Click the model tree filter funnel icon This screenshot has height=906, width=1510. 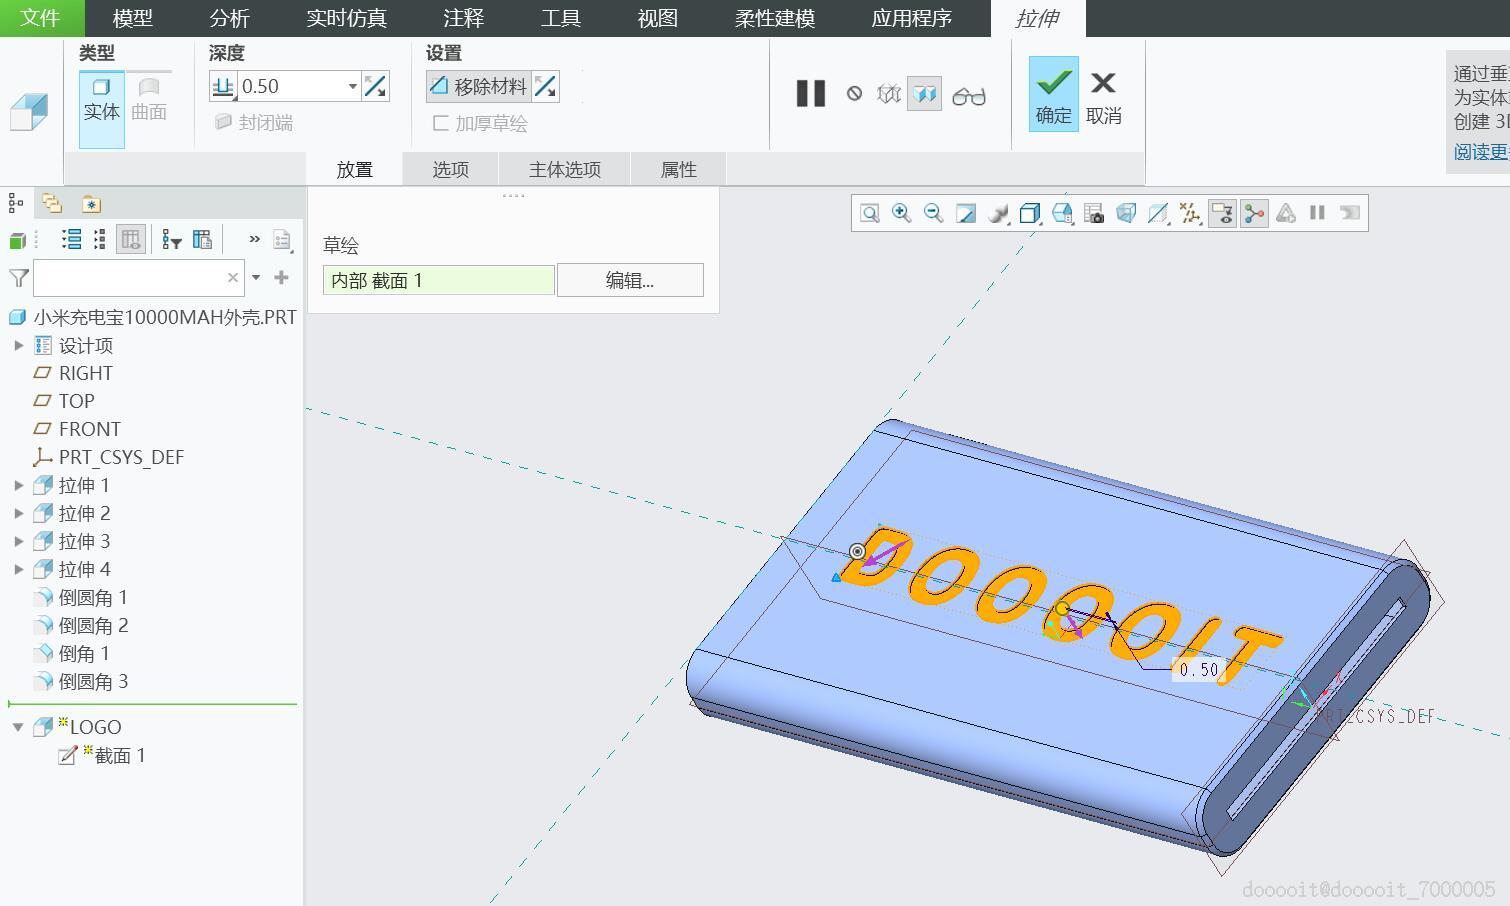click(x=172, y=239)
